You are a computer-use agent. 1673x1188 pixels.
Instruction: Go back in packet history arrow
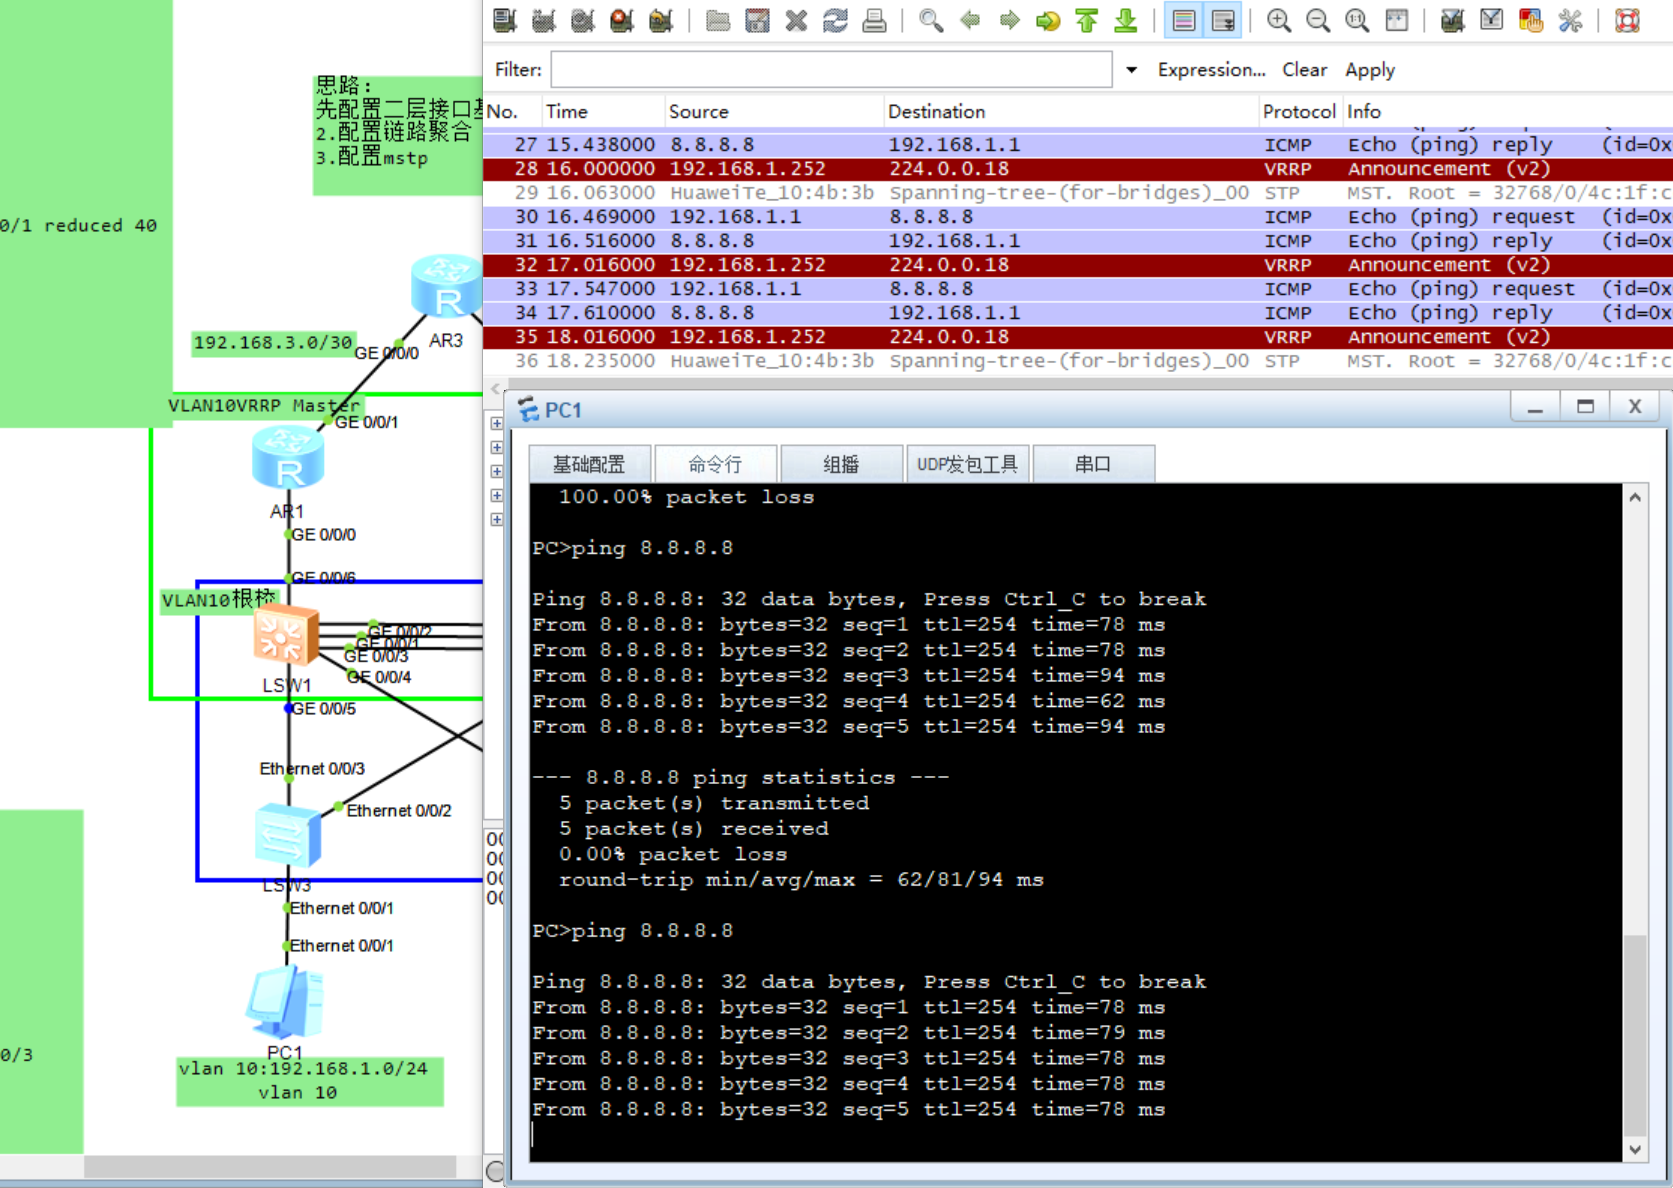(x=970, y=20)
